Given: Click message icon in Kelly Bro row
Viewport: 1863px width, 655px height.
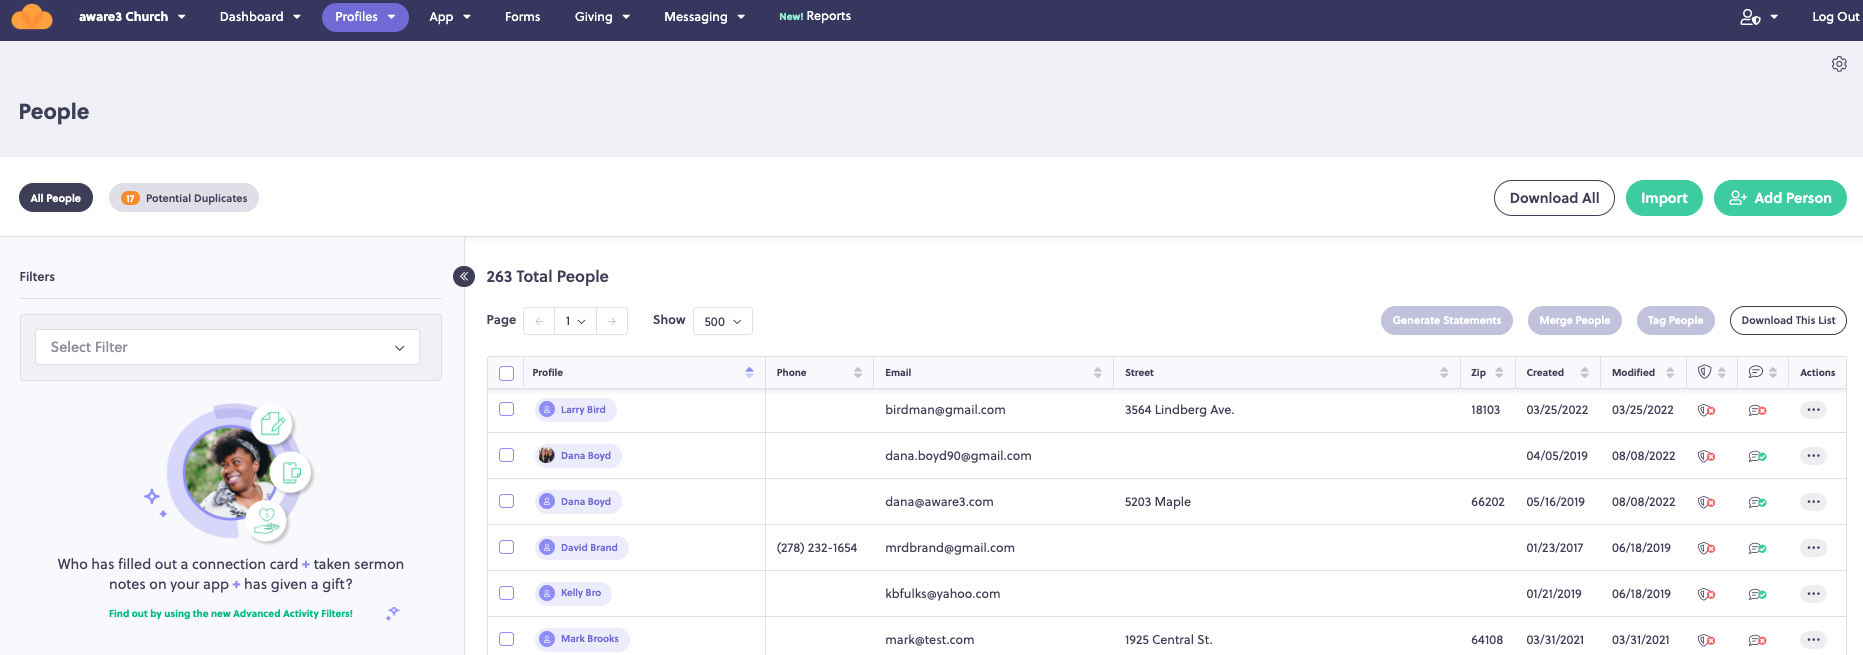Looking at the screenshot, I should point(1757,594).
